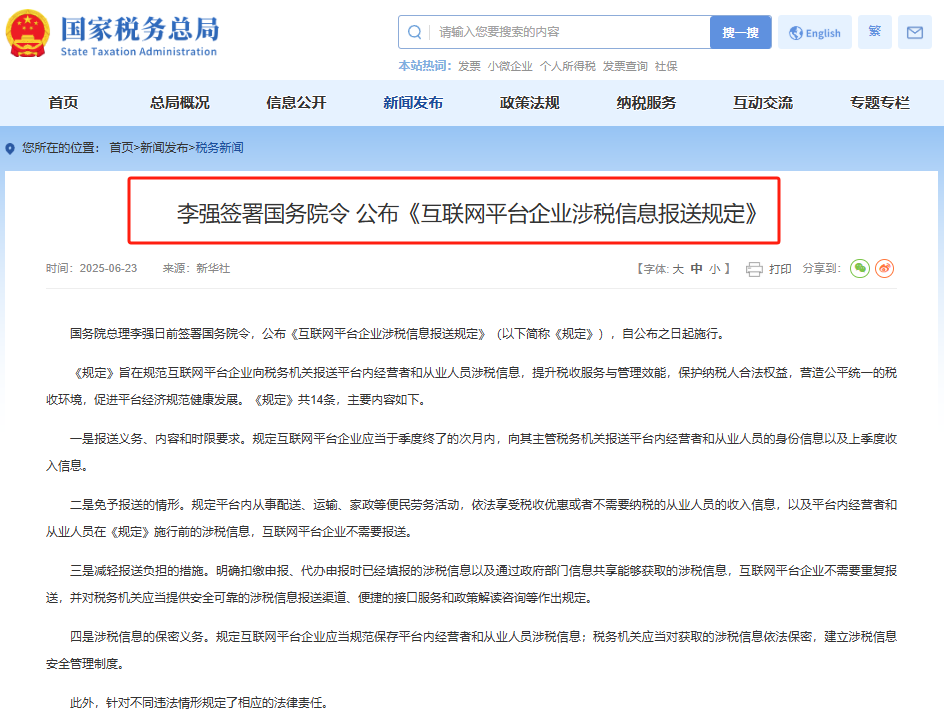Click the location pin icon in the breadcrumb bar

10,145
